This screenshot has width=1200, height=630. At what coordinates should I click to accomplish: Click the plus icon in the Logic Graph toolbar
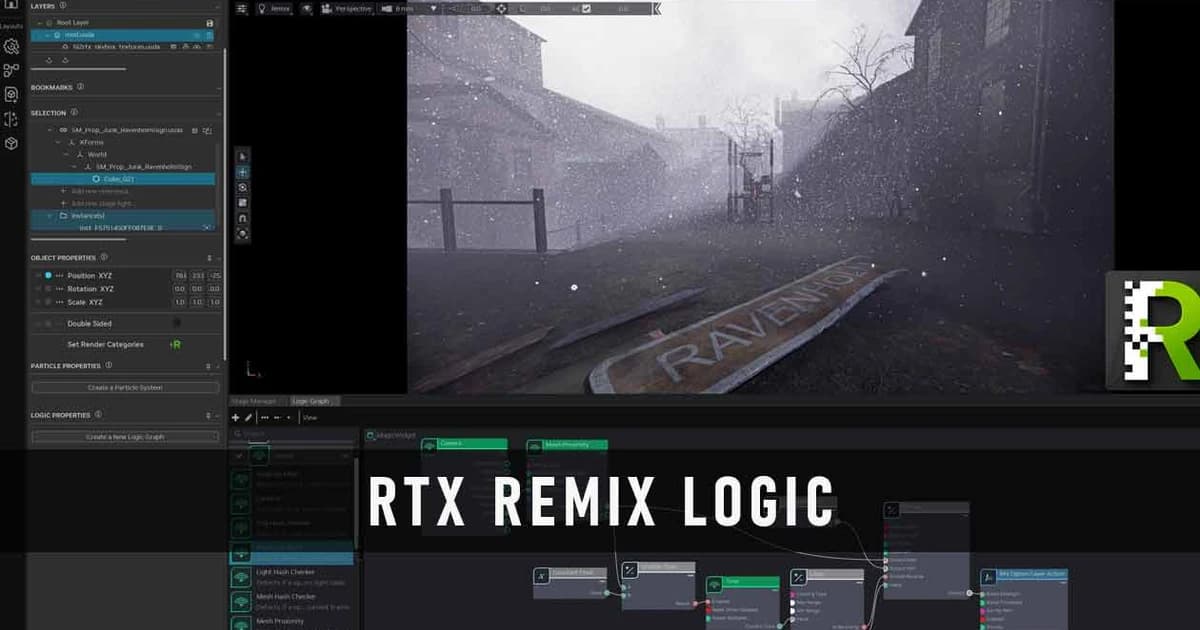236,418
